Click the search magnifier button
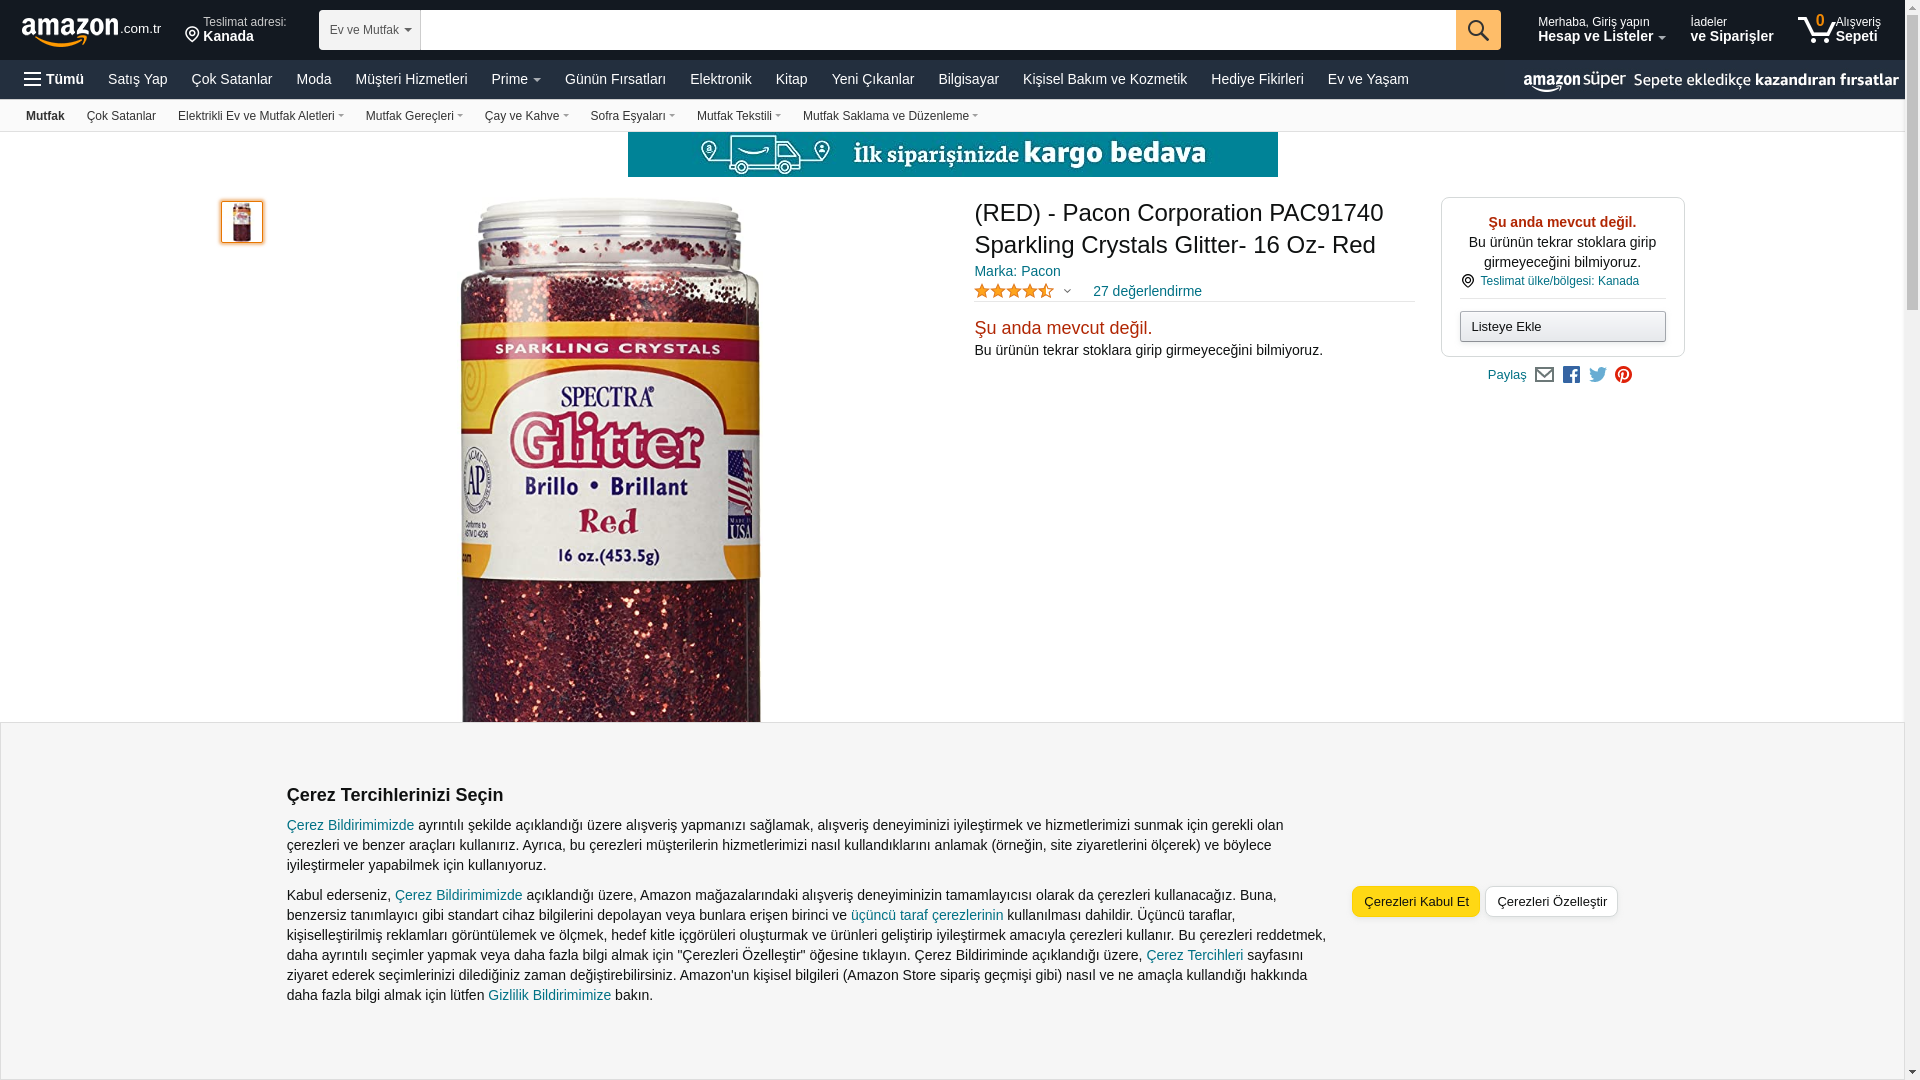Image resolution: width=1920 pixels, height=1080 pixels. point(1478,30)
